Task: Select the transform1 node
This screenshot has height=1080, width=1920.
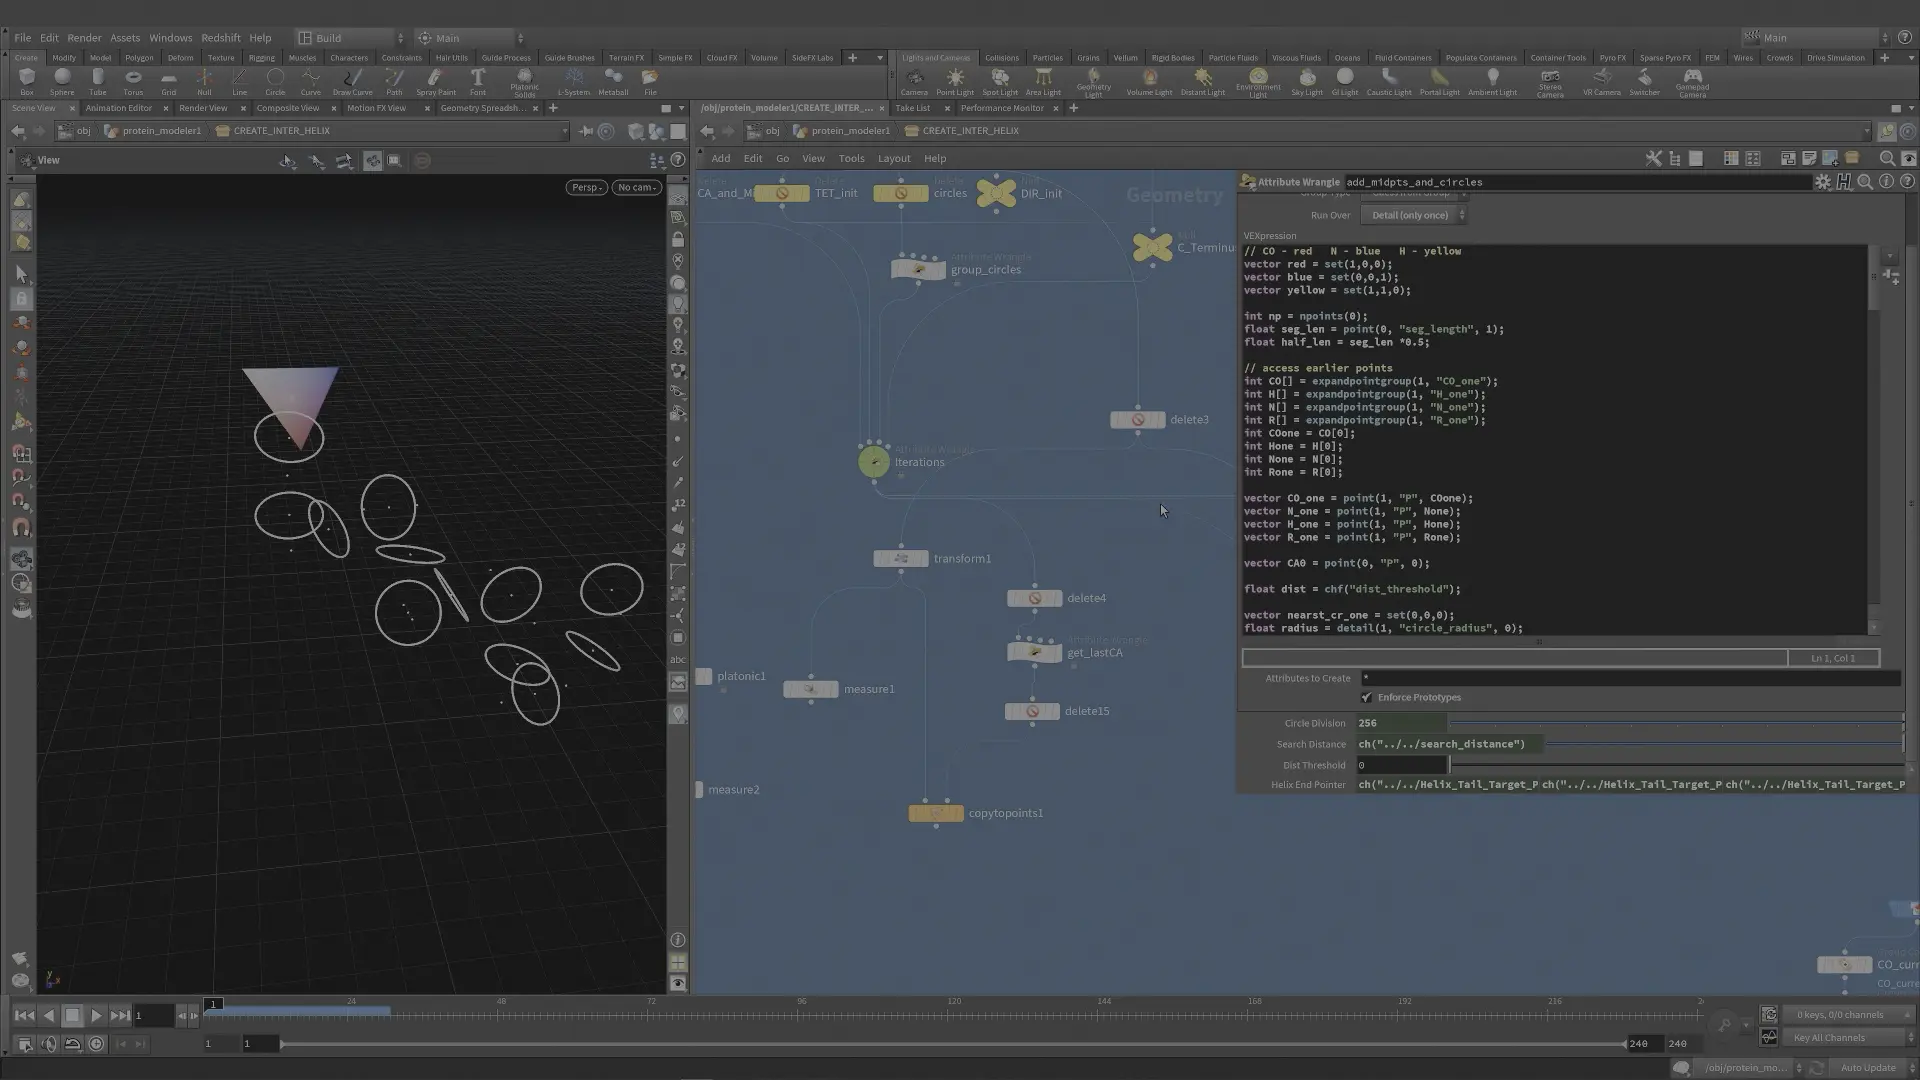Action: (900, 558)
